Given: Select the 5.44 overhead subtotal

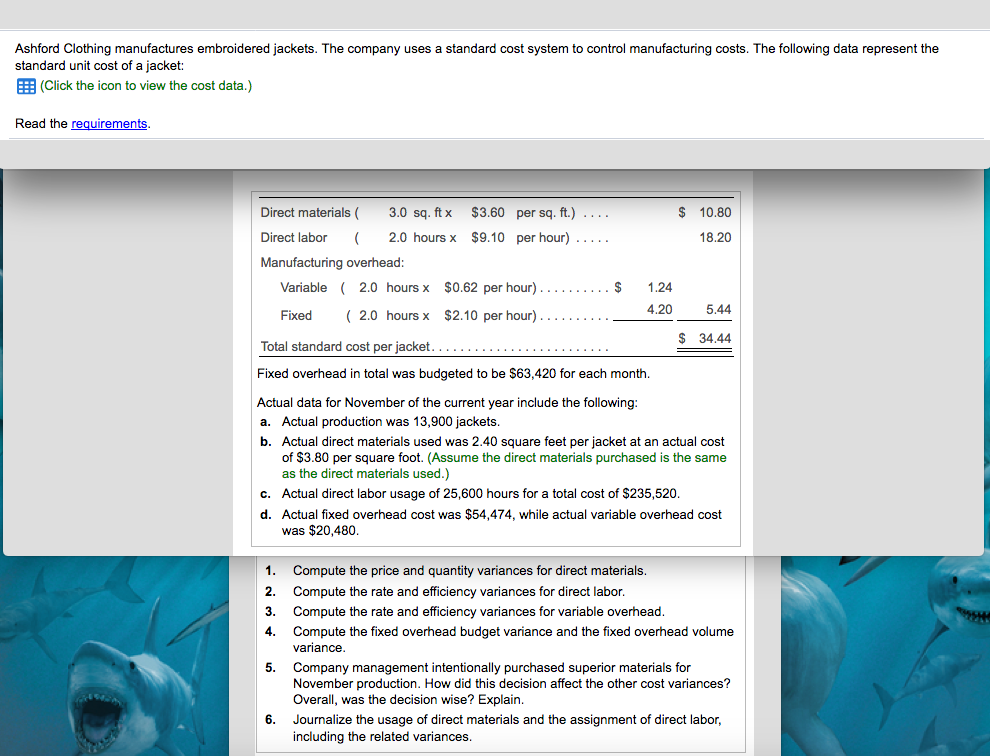Looking at the screenshot, I should click(719, 310).
